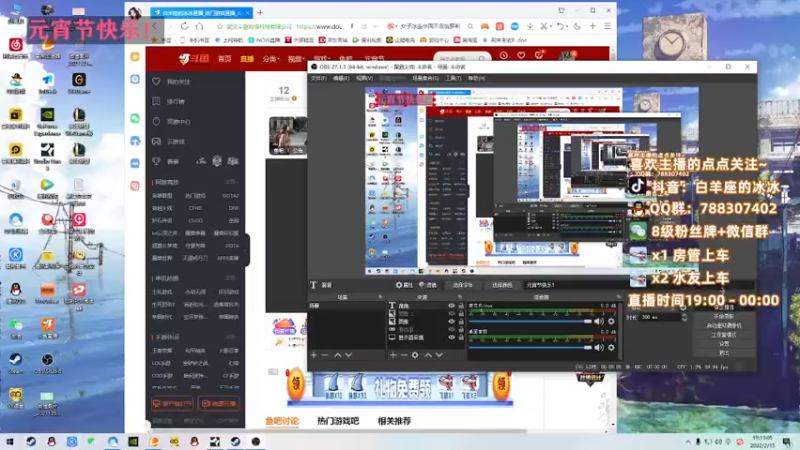Click screenshot scissors icon in browser
This screenshot has width=800, height=450.
tap(543, 26)
